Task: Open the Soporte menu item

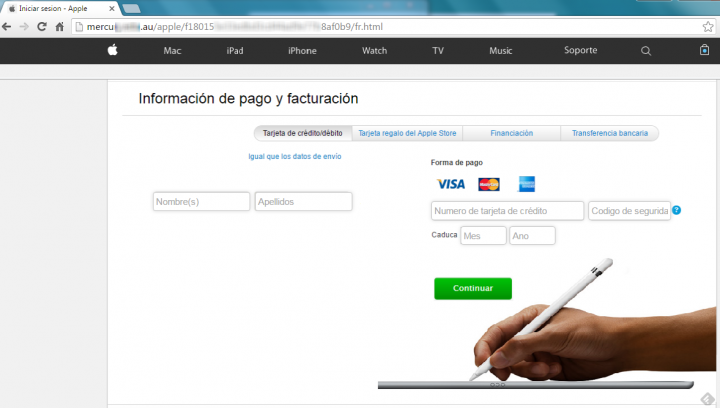Action: (x=580, y=50)
